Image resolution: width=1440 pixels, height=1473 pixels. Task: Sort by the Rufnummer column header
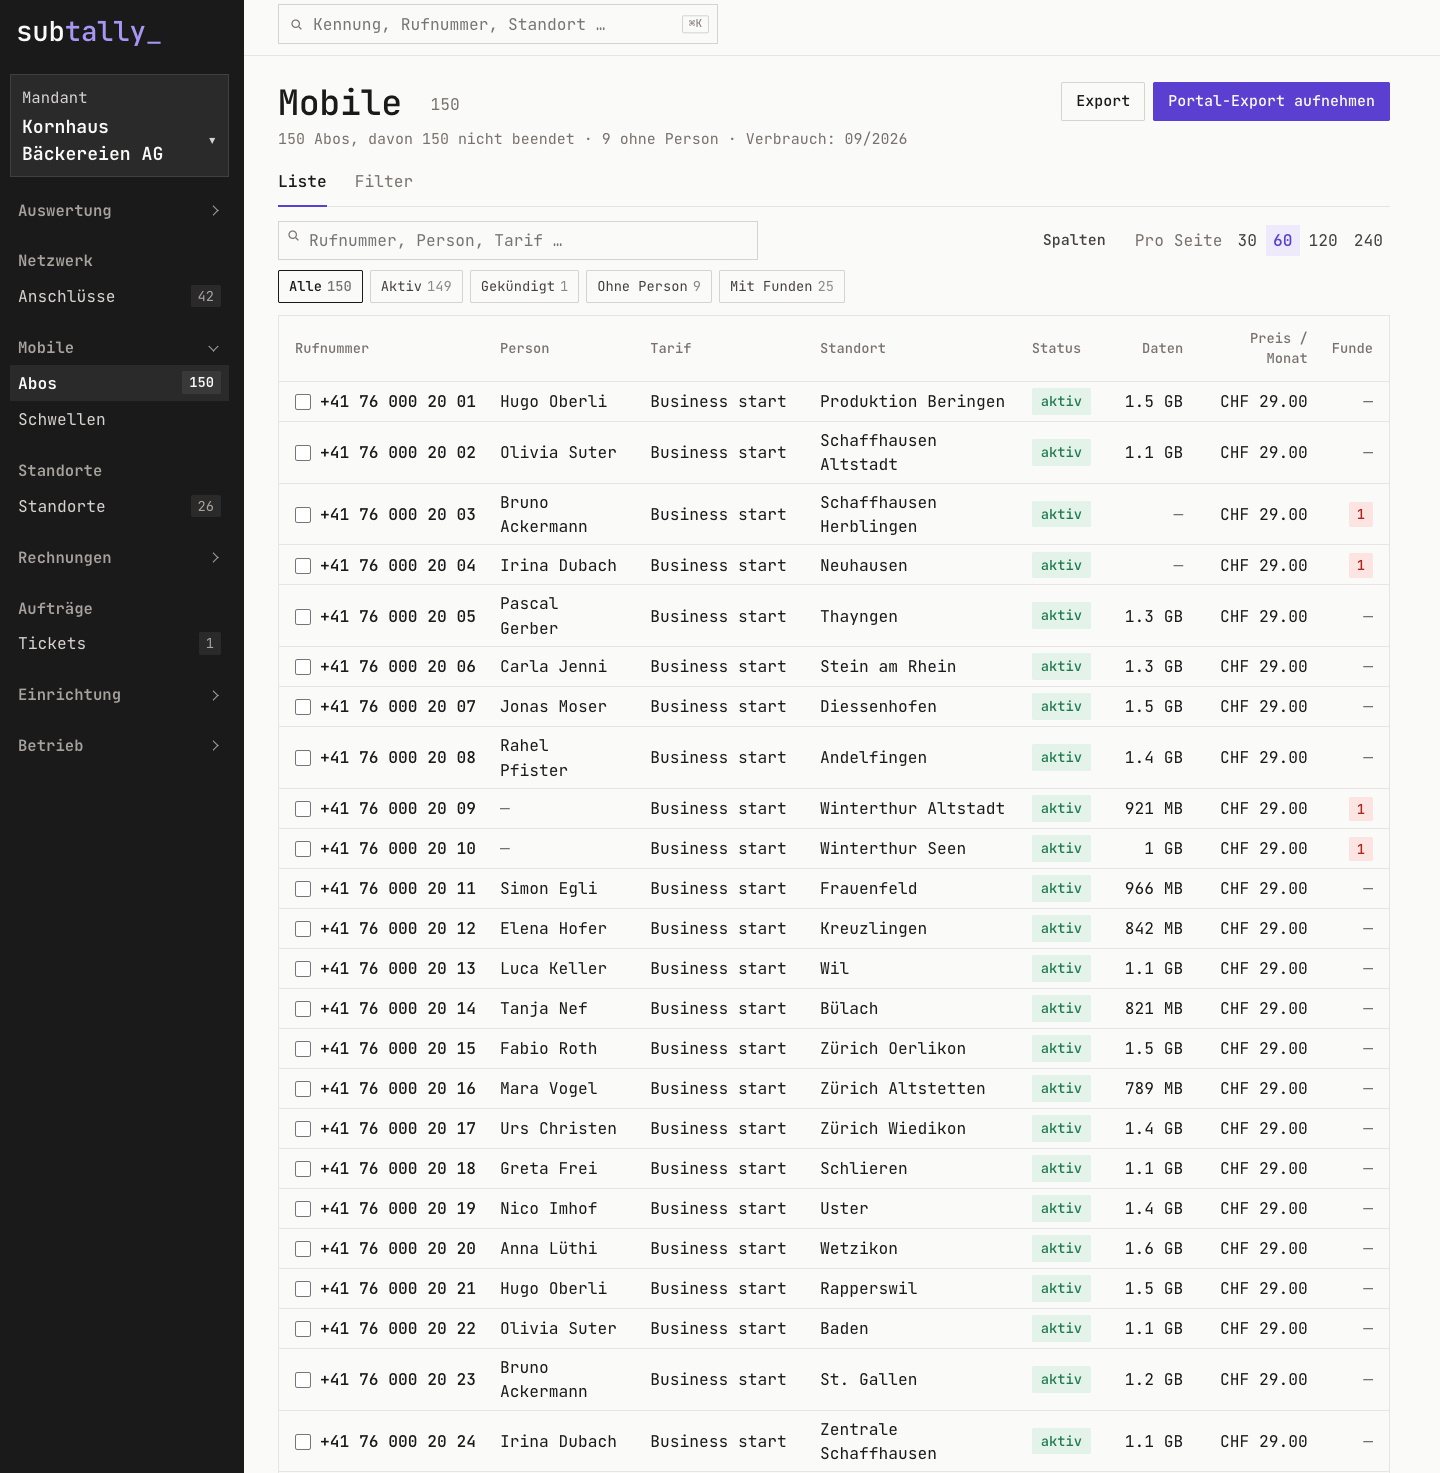click(x=332, y=348)
